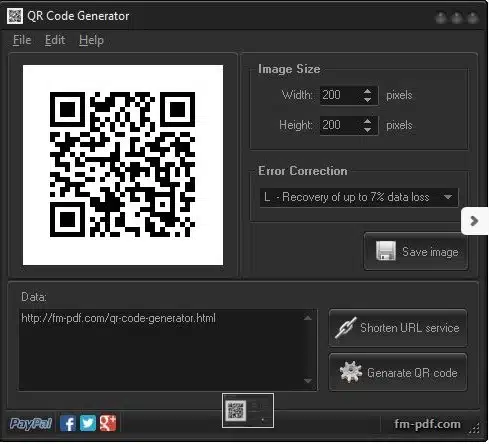Click the right chevron arrow at window edge
This screenshot has height=444, width=489.
pyautogui.click(x=474, y=221)
